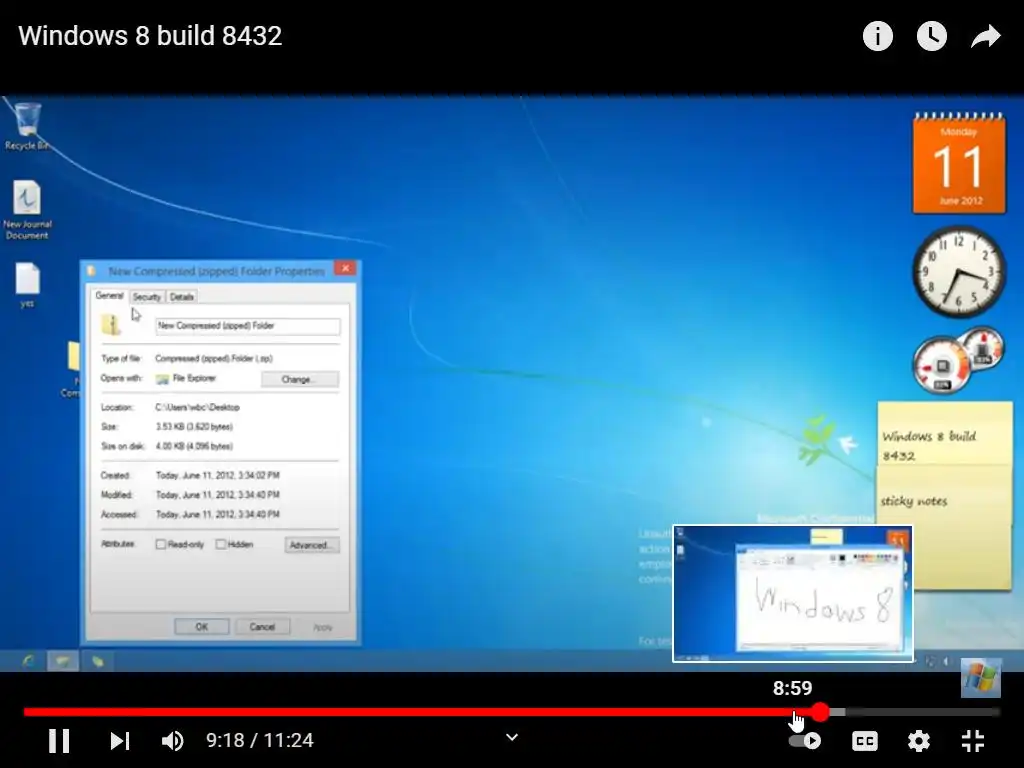Click the Apply button
The width and height of the screenshot is (1024, 768).
coord(323,627)
